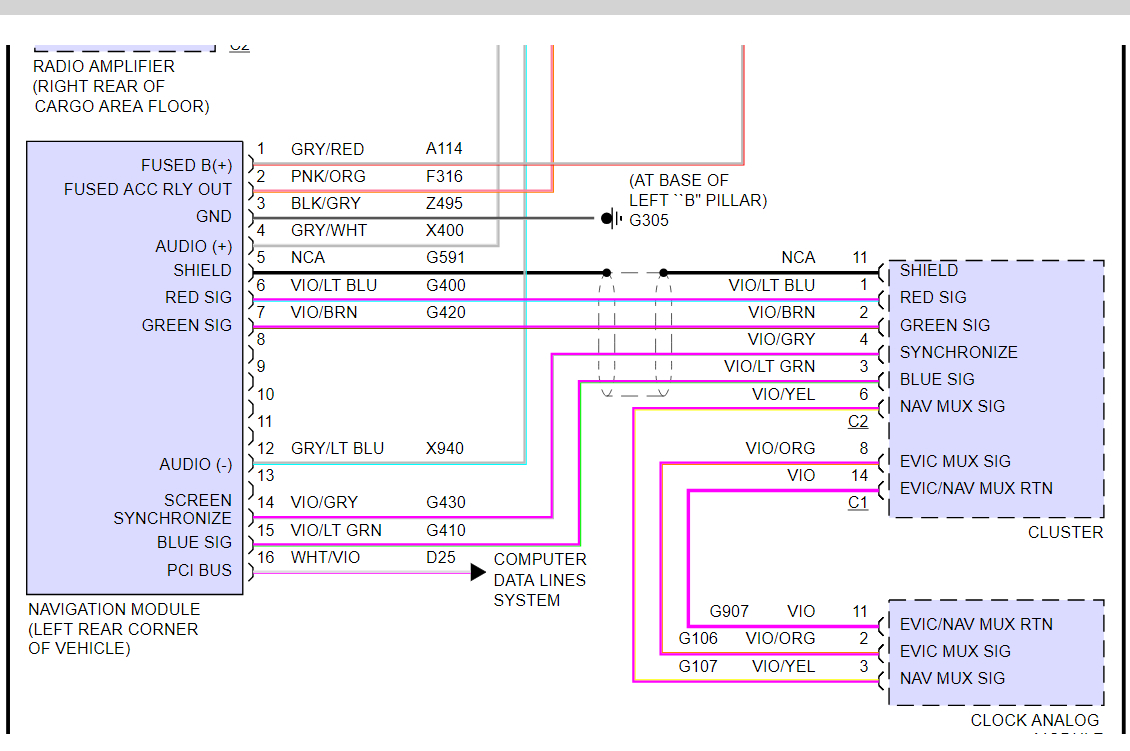Image resolution: width=1130 pixels, height=751 pixels.
Task: Click the Radio Amplifier location label
Action: (121, 86)
